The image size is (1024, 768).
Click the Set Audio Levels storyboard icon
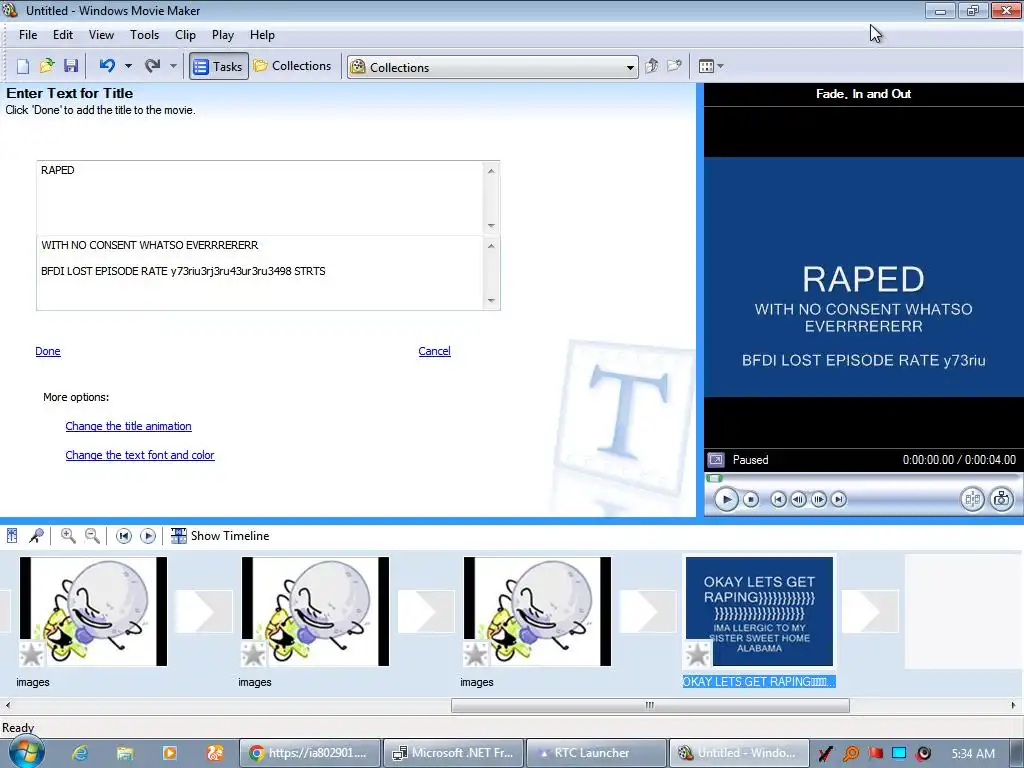(12, 536)
